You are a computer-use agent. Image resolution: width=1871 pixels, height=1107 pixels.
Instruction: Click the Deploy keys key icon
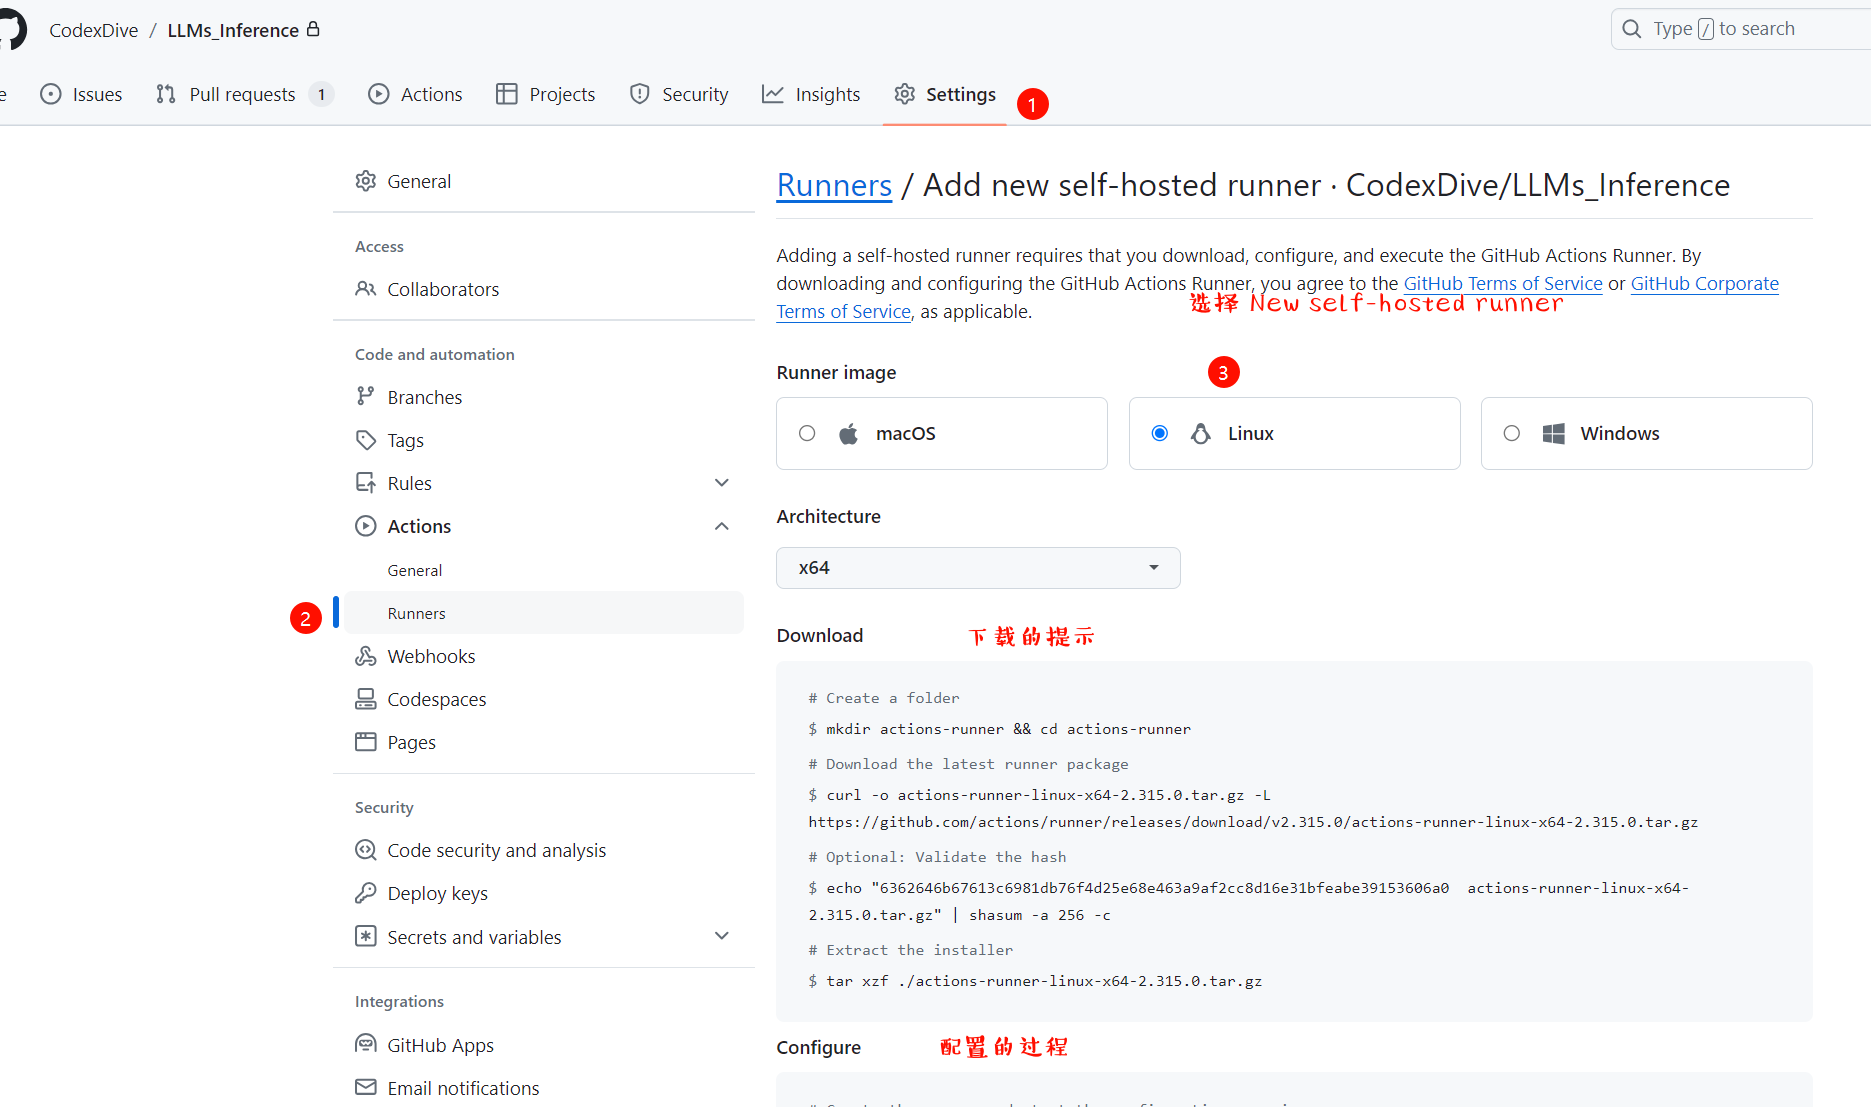(x=366, y=893)
